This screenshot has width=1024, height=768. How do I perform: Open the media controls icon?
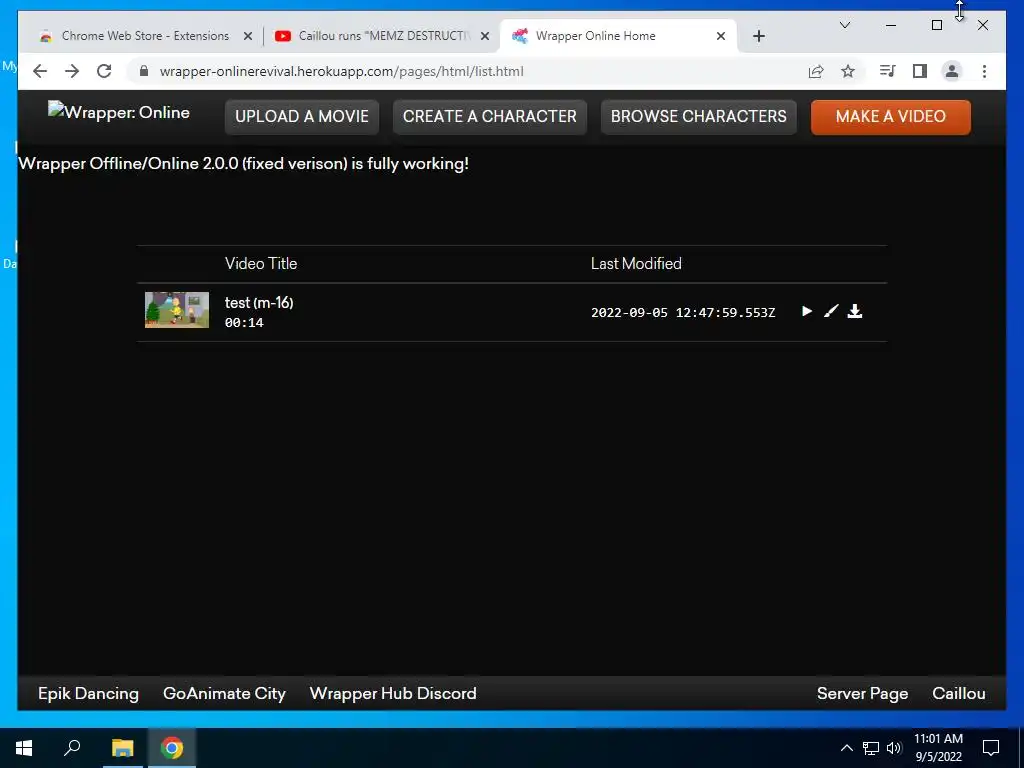(x=888, y=71)
